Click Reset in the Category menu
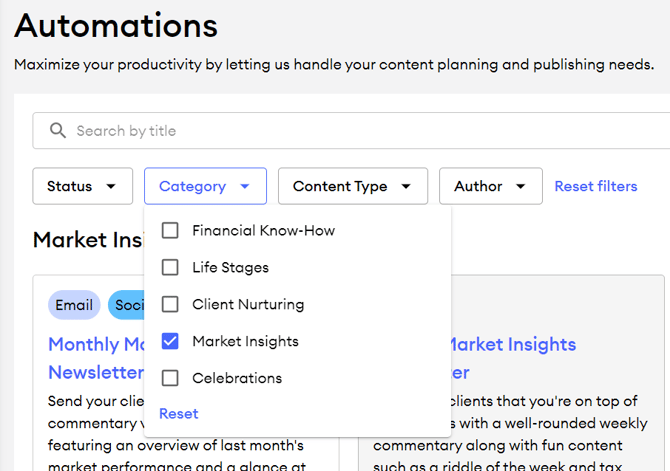670x471 pixels. pos(178,413)
